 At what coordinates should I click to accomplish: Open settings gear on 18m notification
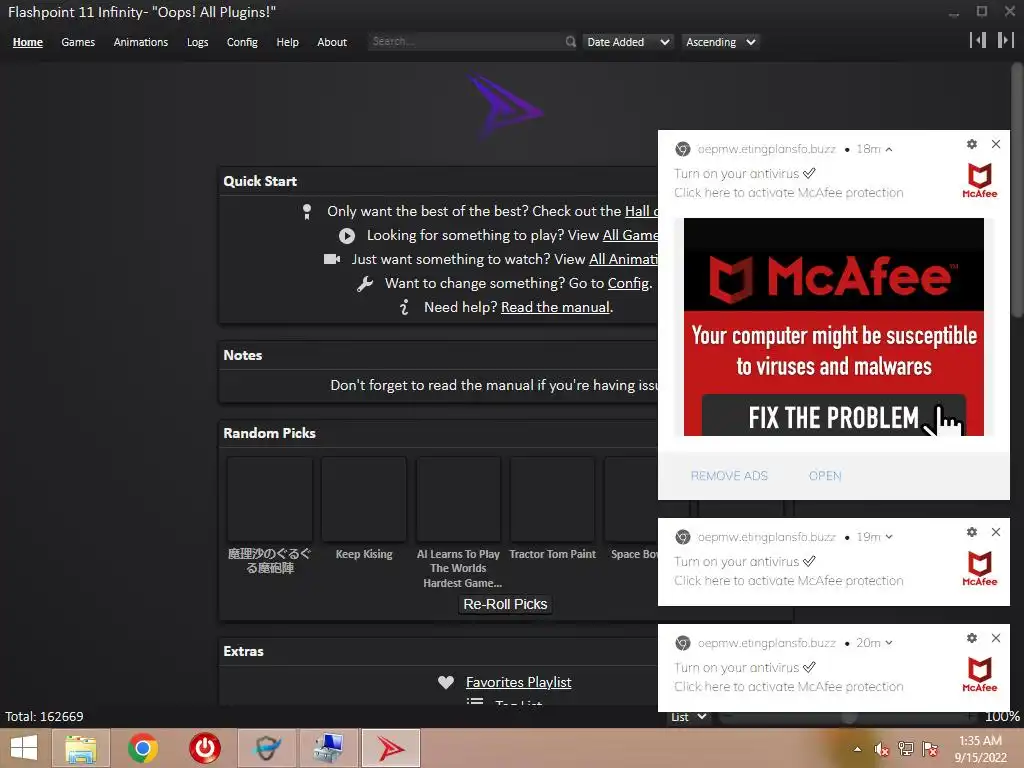click(972, 144)
